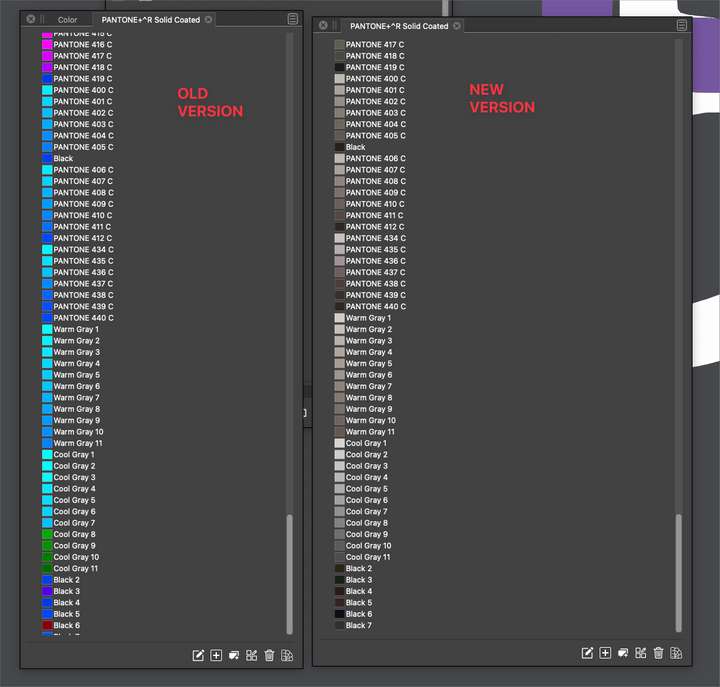Click the magenta swatch beside PANTONE 416 C
The image size is (720, 687).
click(47, 45)
